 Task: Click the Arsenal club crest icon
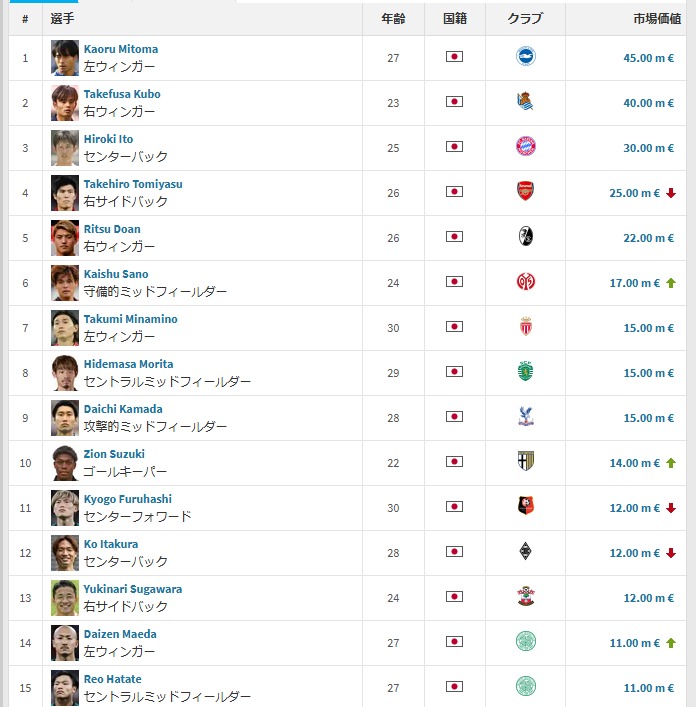525,192
